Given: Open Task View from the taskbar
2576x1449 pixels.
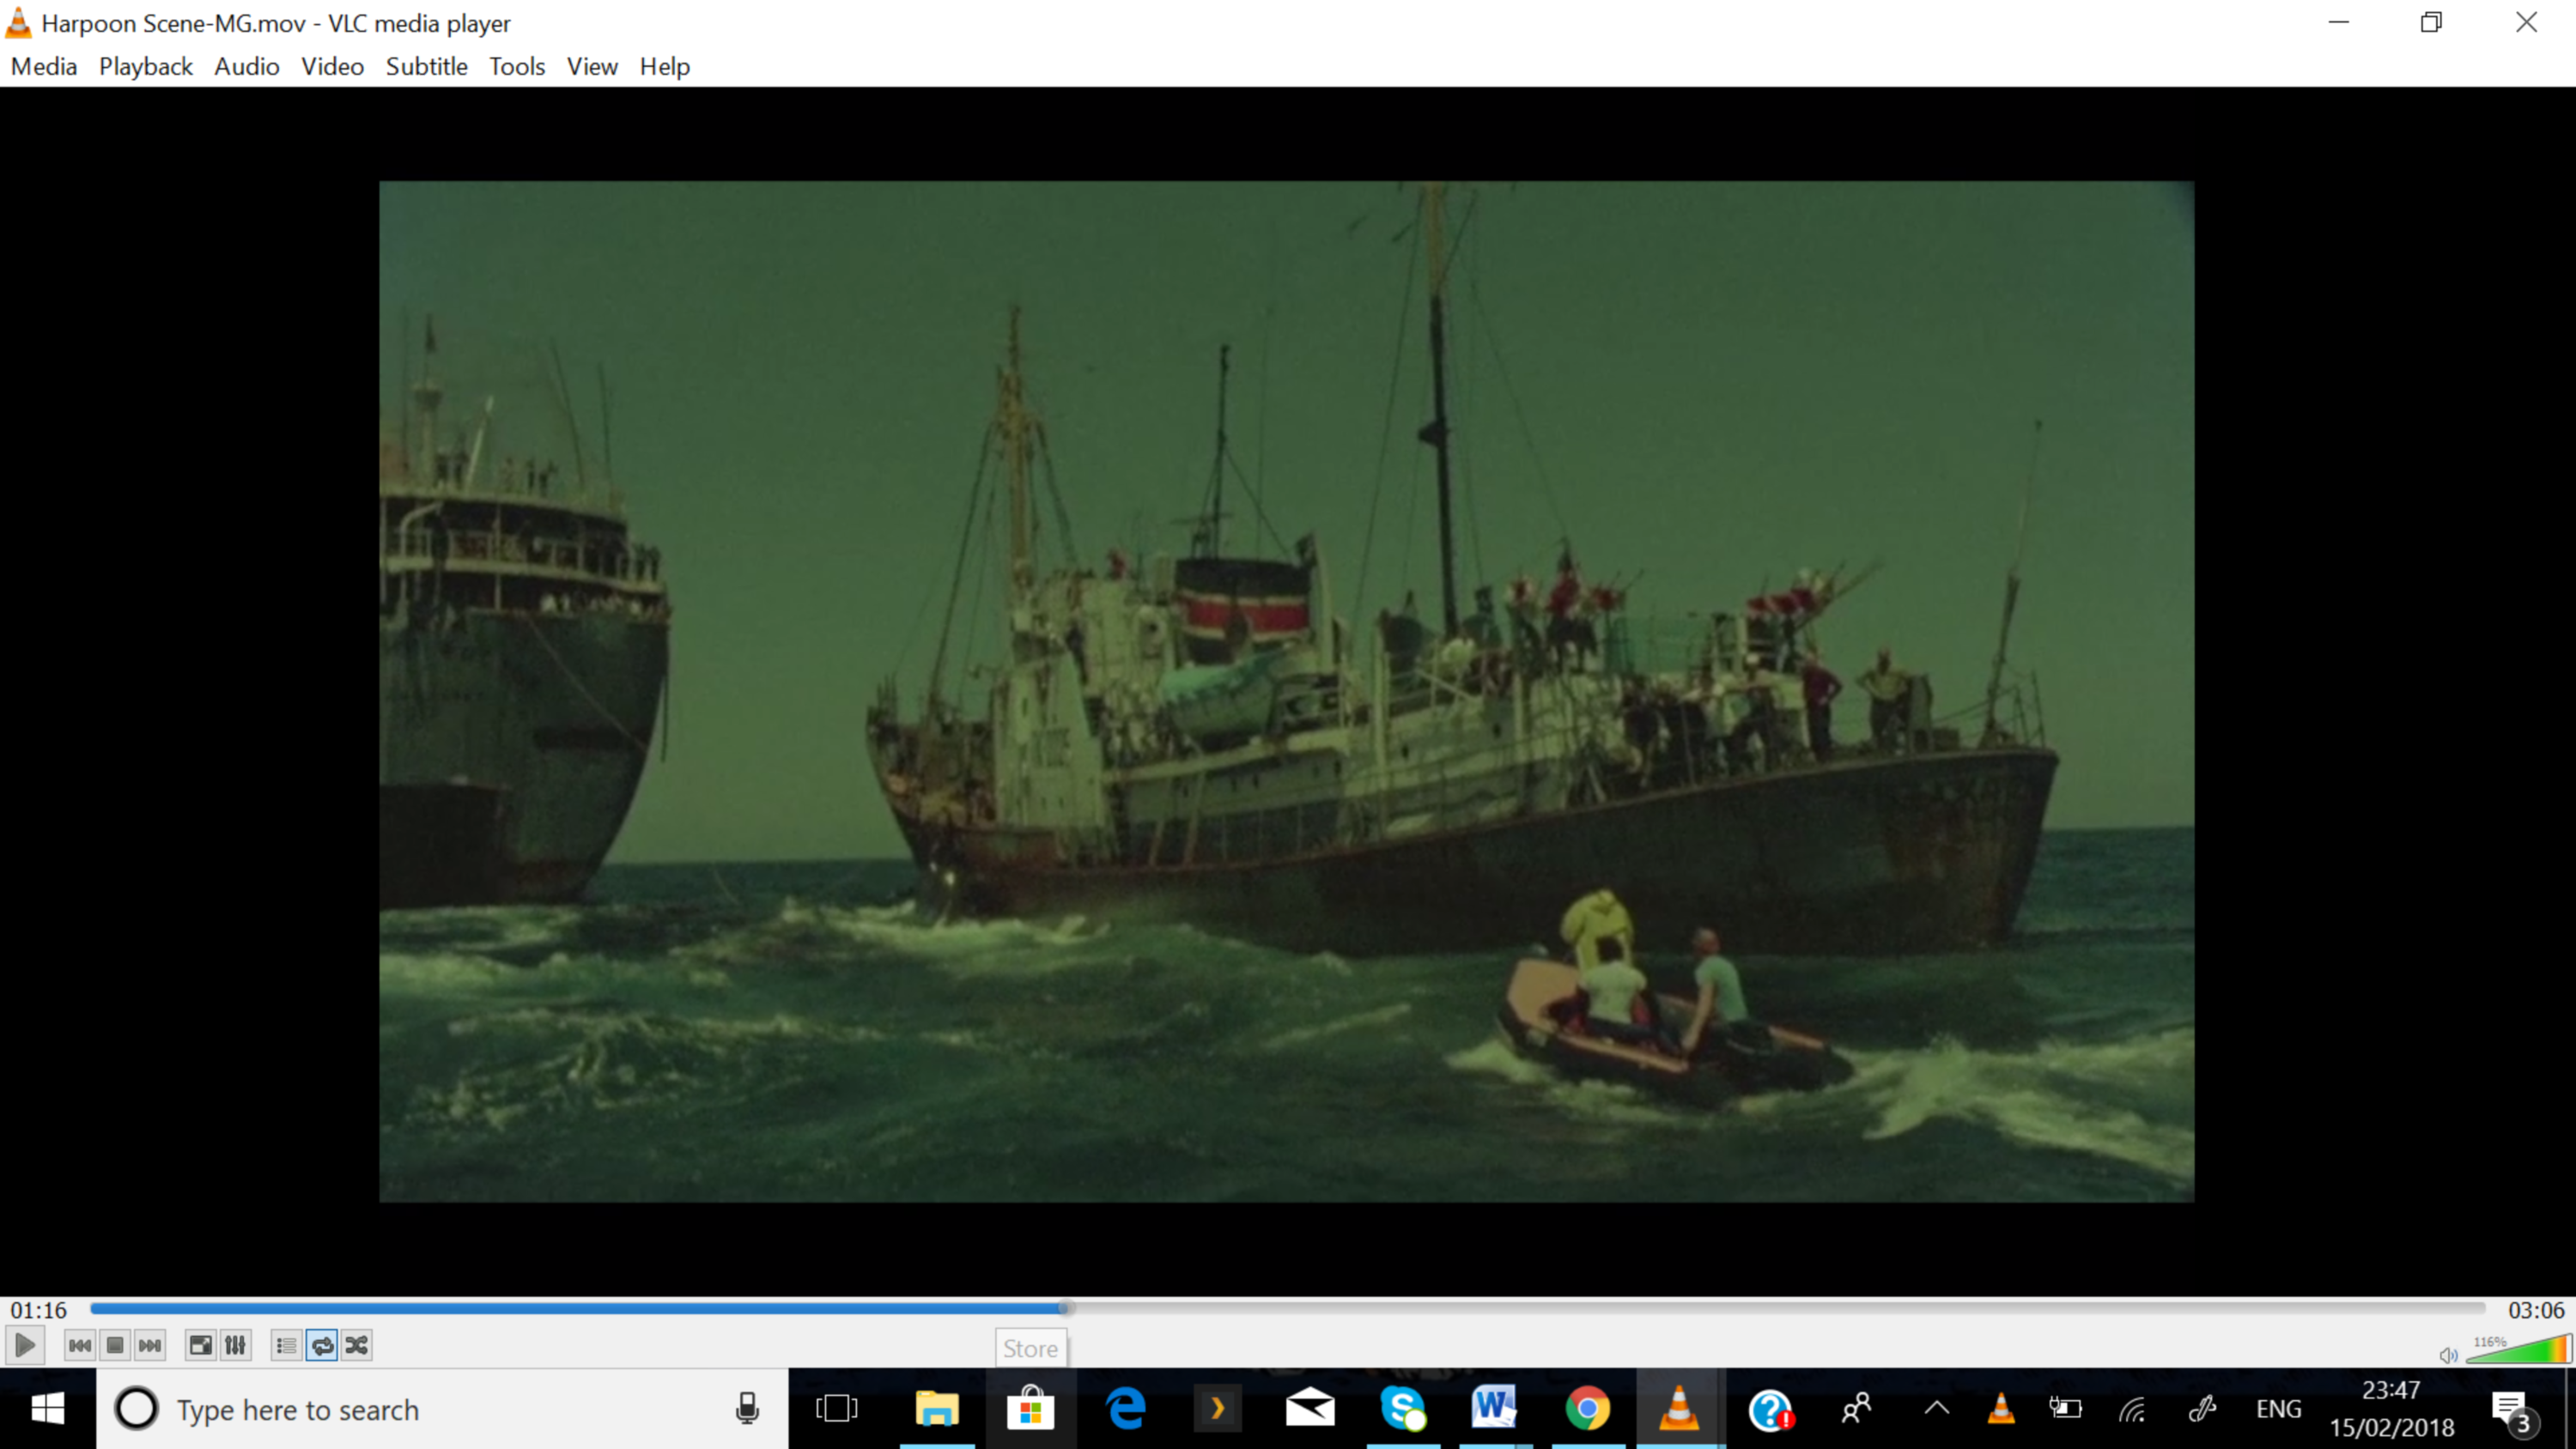Looking at the screenshot, I should click(837, 1409).
